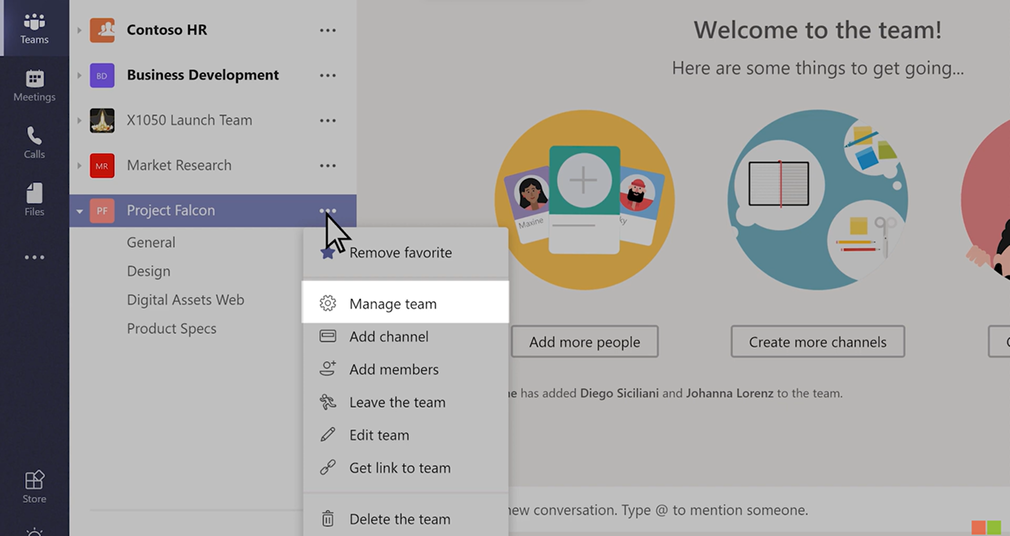Open more options for Market Research
1010x536 pixels.
328,166
